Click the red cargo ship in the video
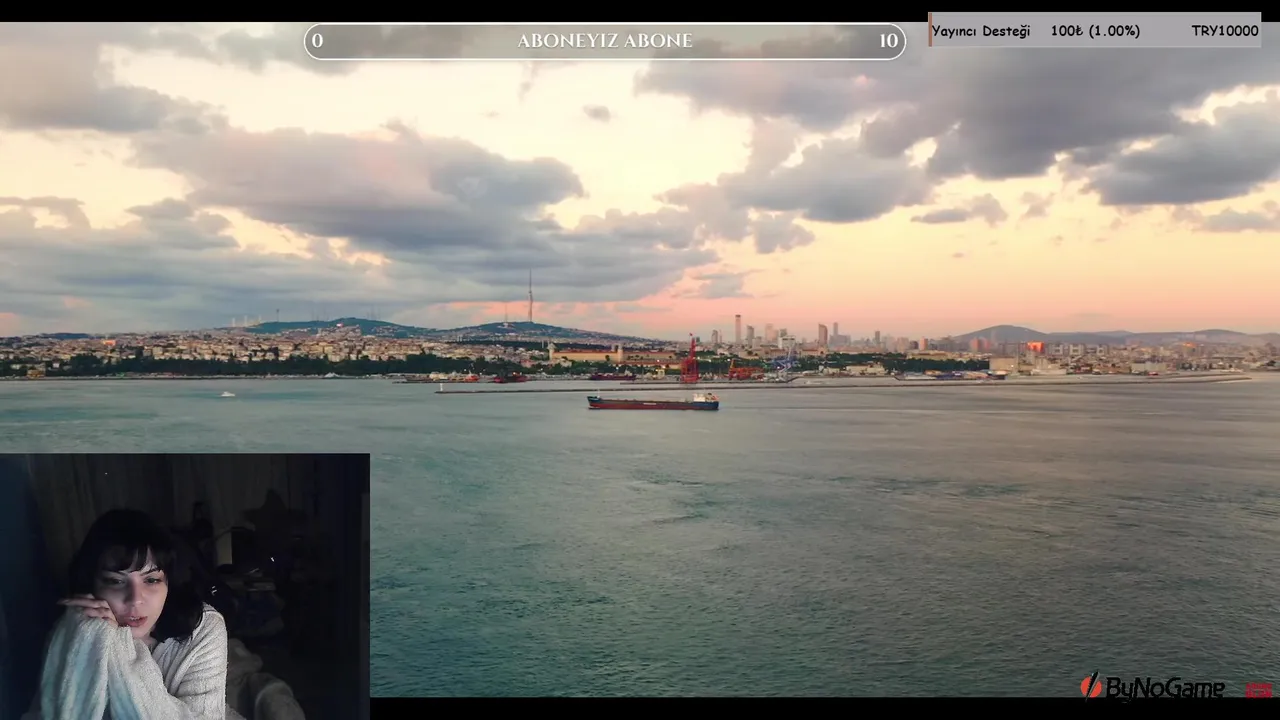Viewport: 1280px width, 720px height. (653, 401)
